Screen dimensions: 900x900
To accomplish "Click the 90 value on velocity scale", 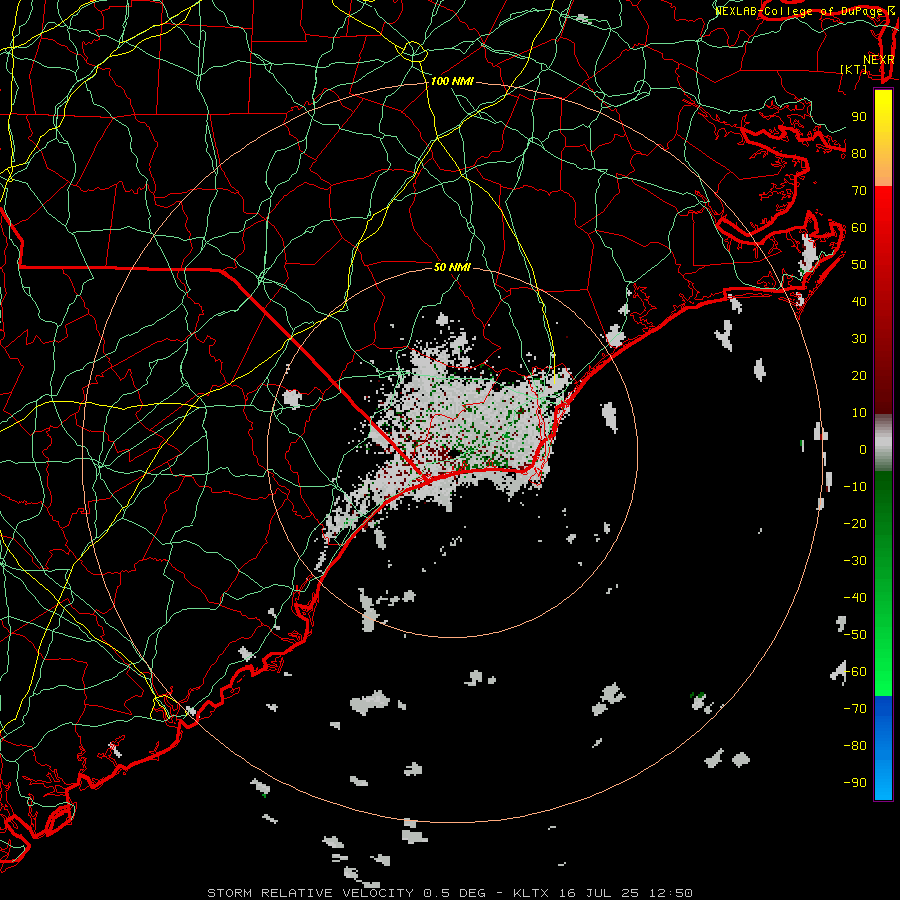I will (859, 117).
